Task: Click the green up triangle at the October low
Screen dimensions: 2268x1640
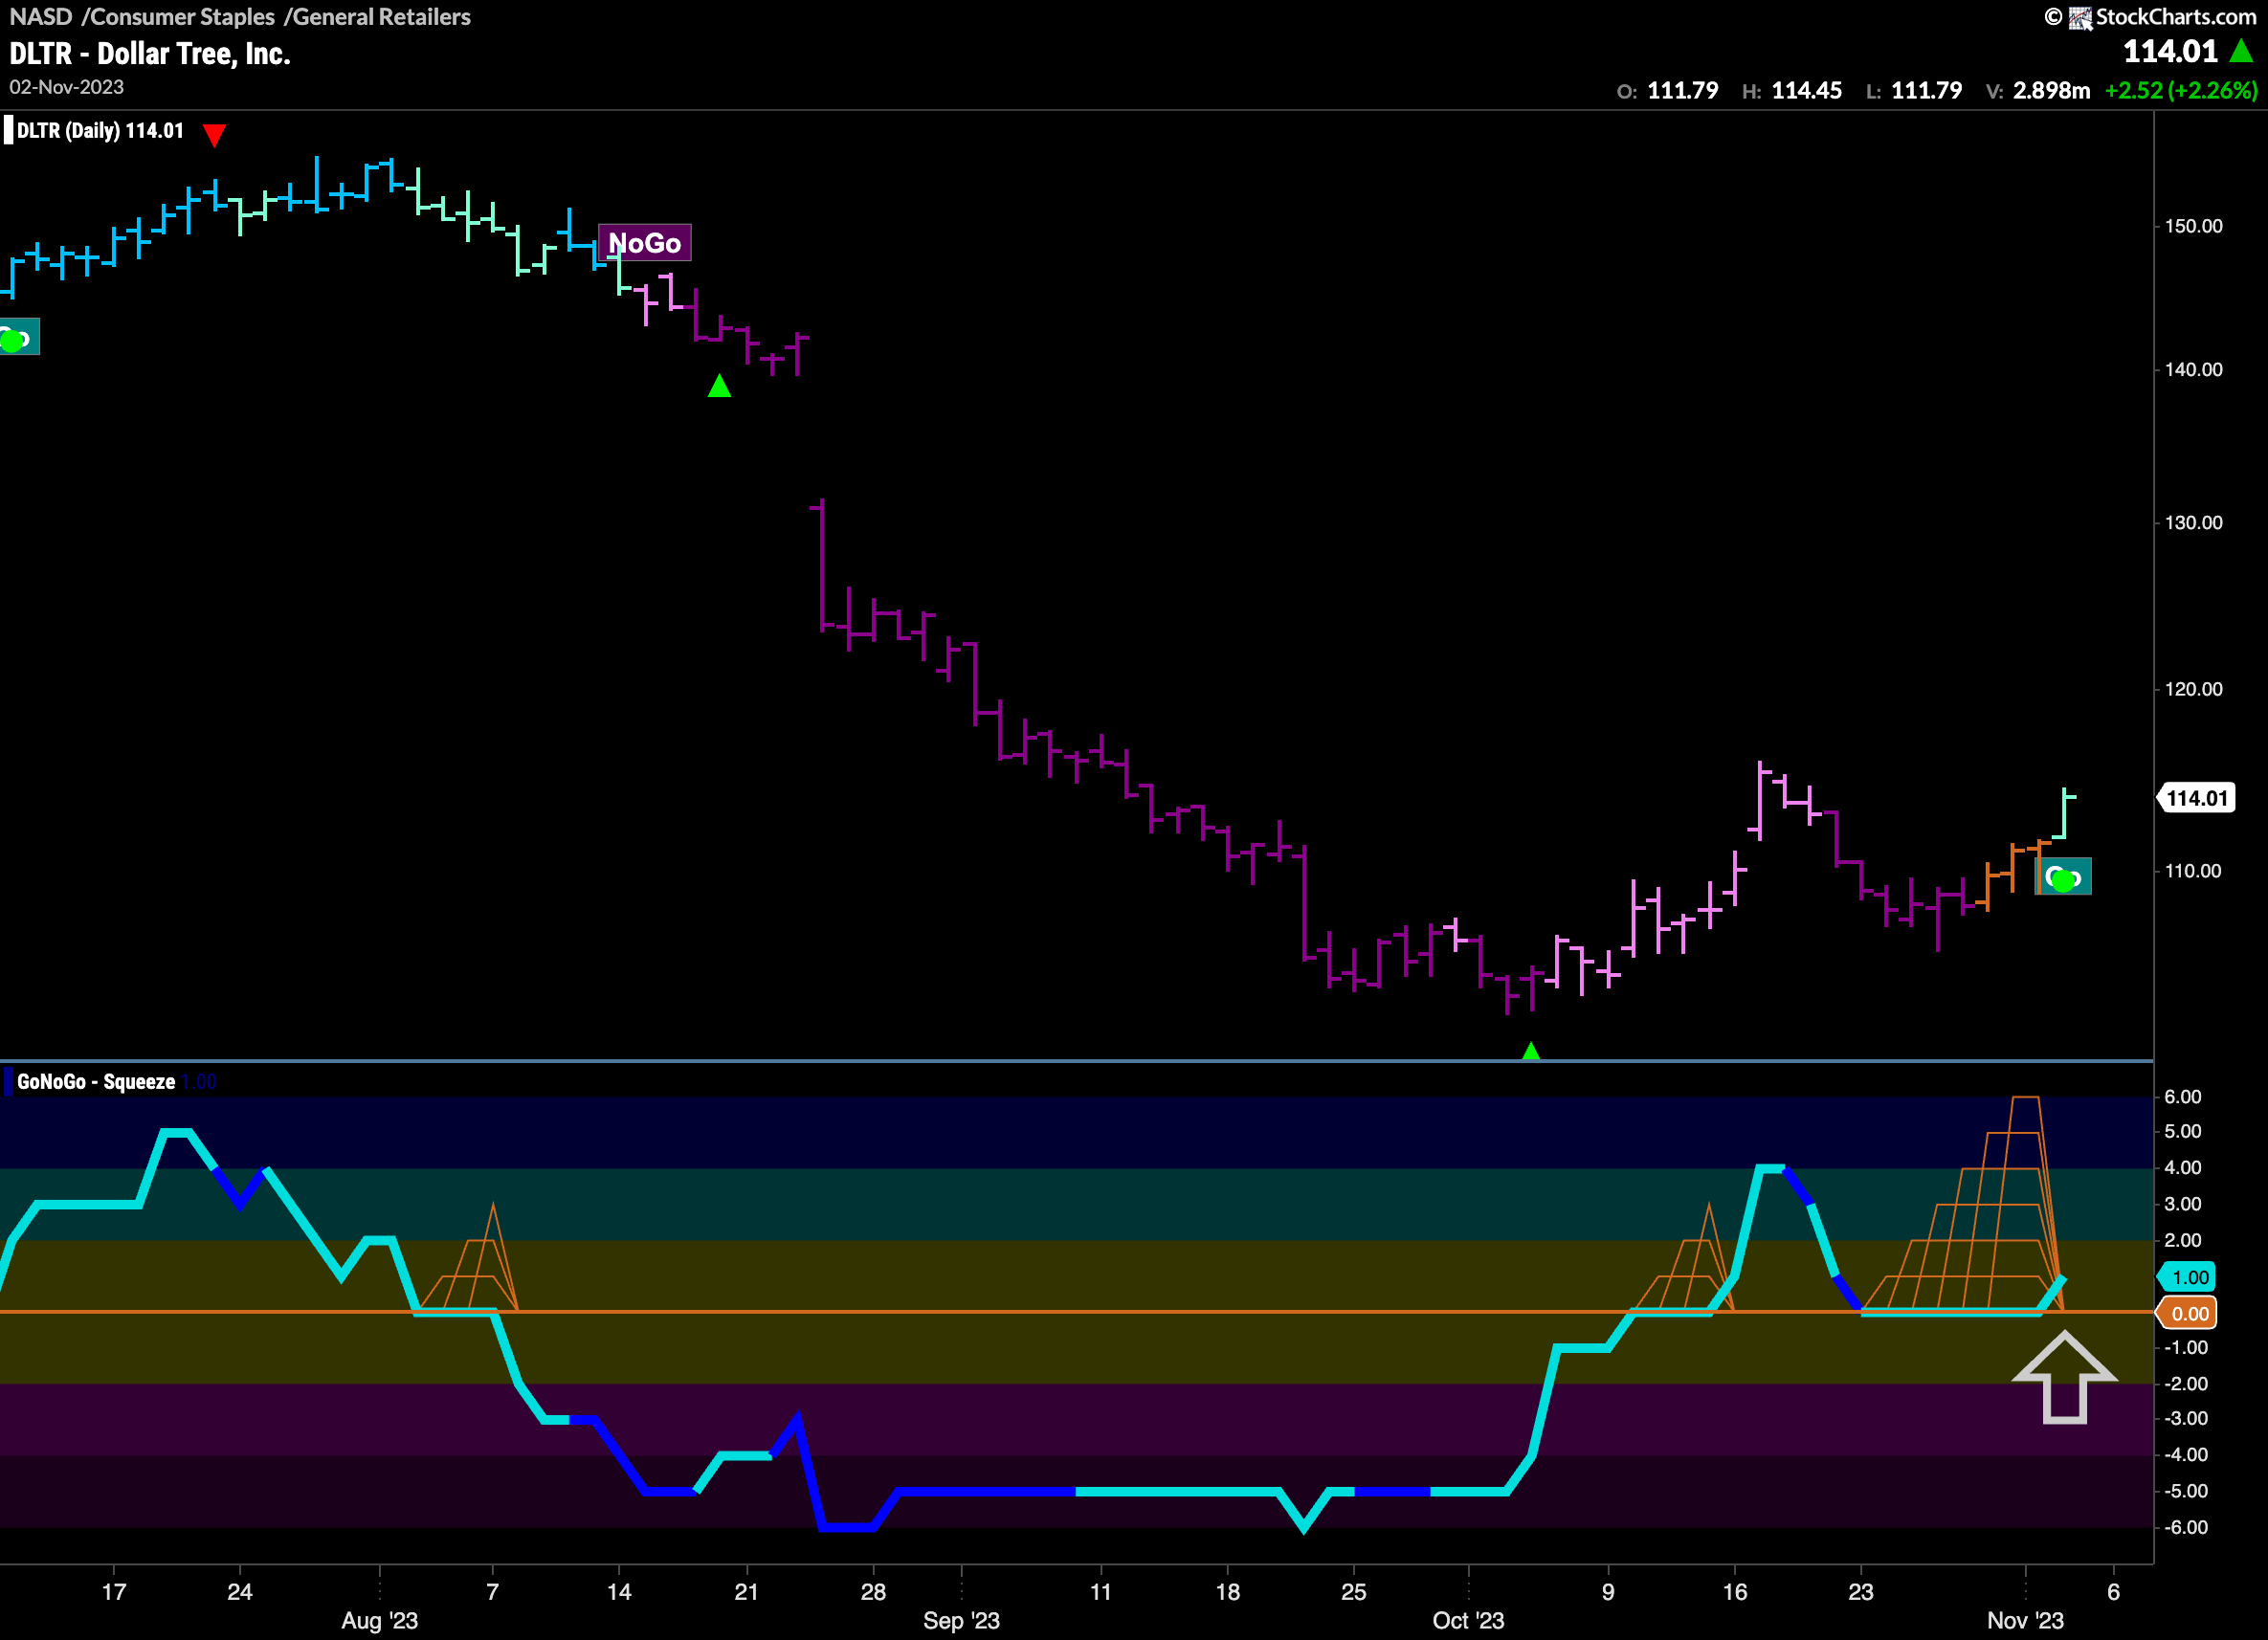Action: point(1530,1051)
